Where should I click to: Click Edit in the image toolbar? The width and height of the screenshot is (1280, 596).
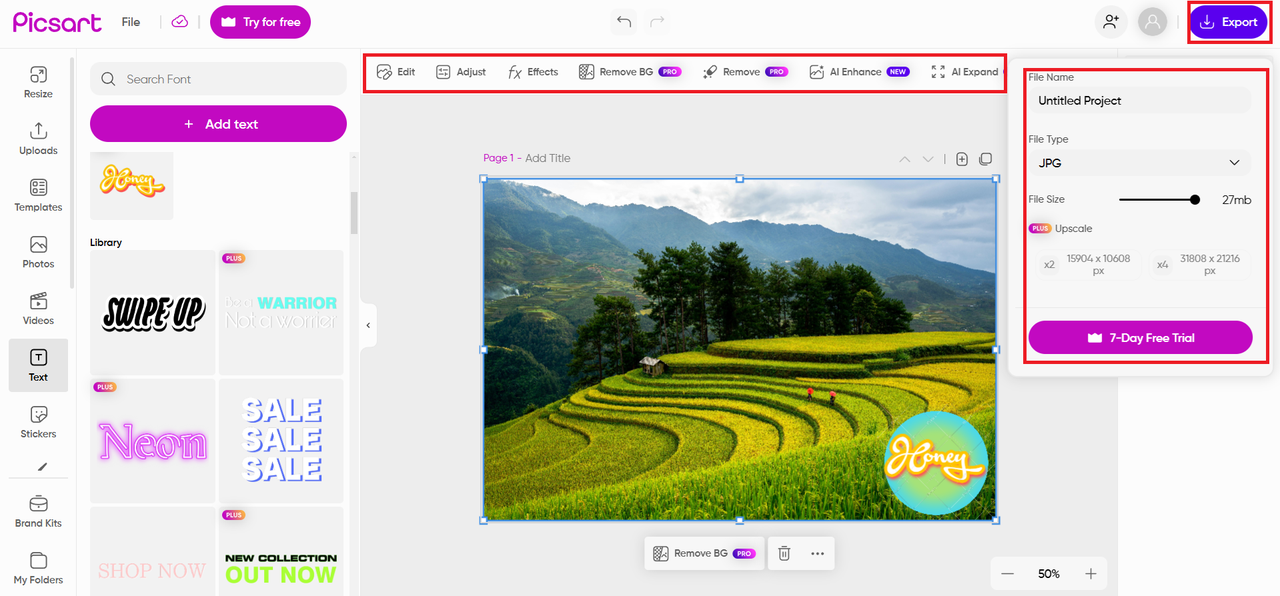tap(396, 72)
